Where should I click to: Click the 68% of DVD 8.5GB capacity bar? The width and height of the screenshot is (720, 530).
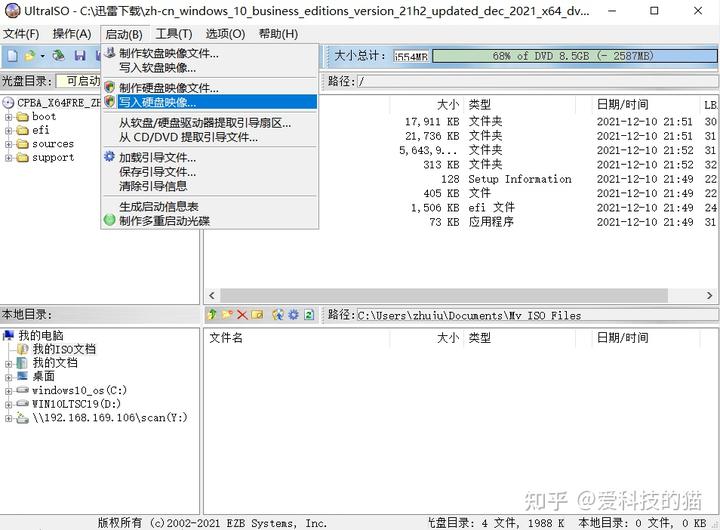click(574, 56)
